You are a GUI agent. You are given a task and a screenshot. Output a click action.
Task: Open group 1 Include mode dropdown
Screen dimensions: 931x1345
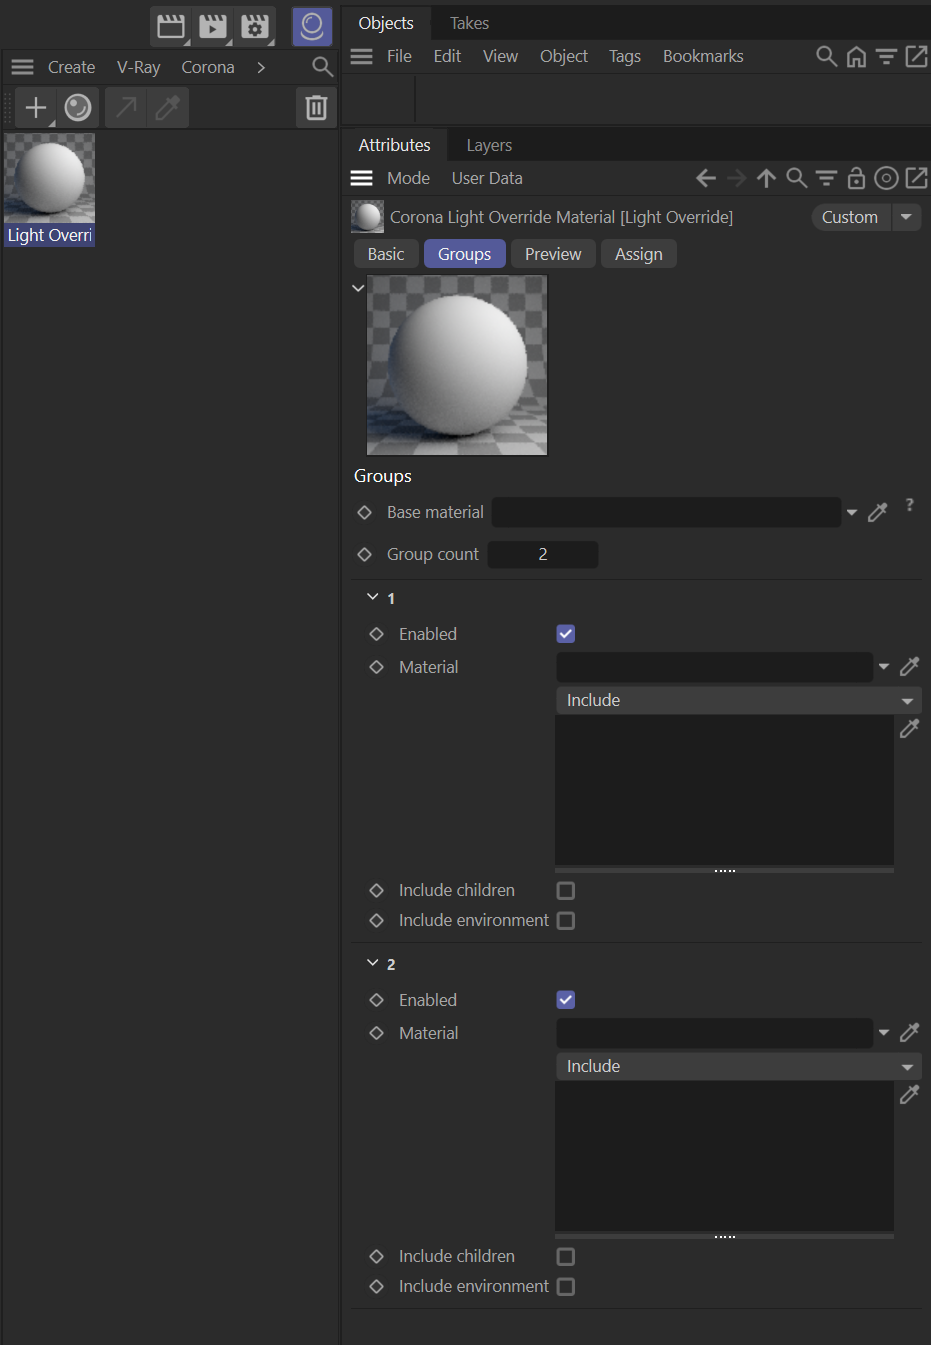tap(738, 700)
